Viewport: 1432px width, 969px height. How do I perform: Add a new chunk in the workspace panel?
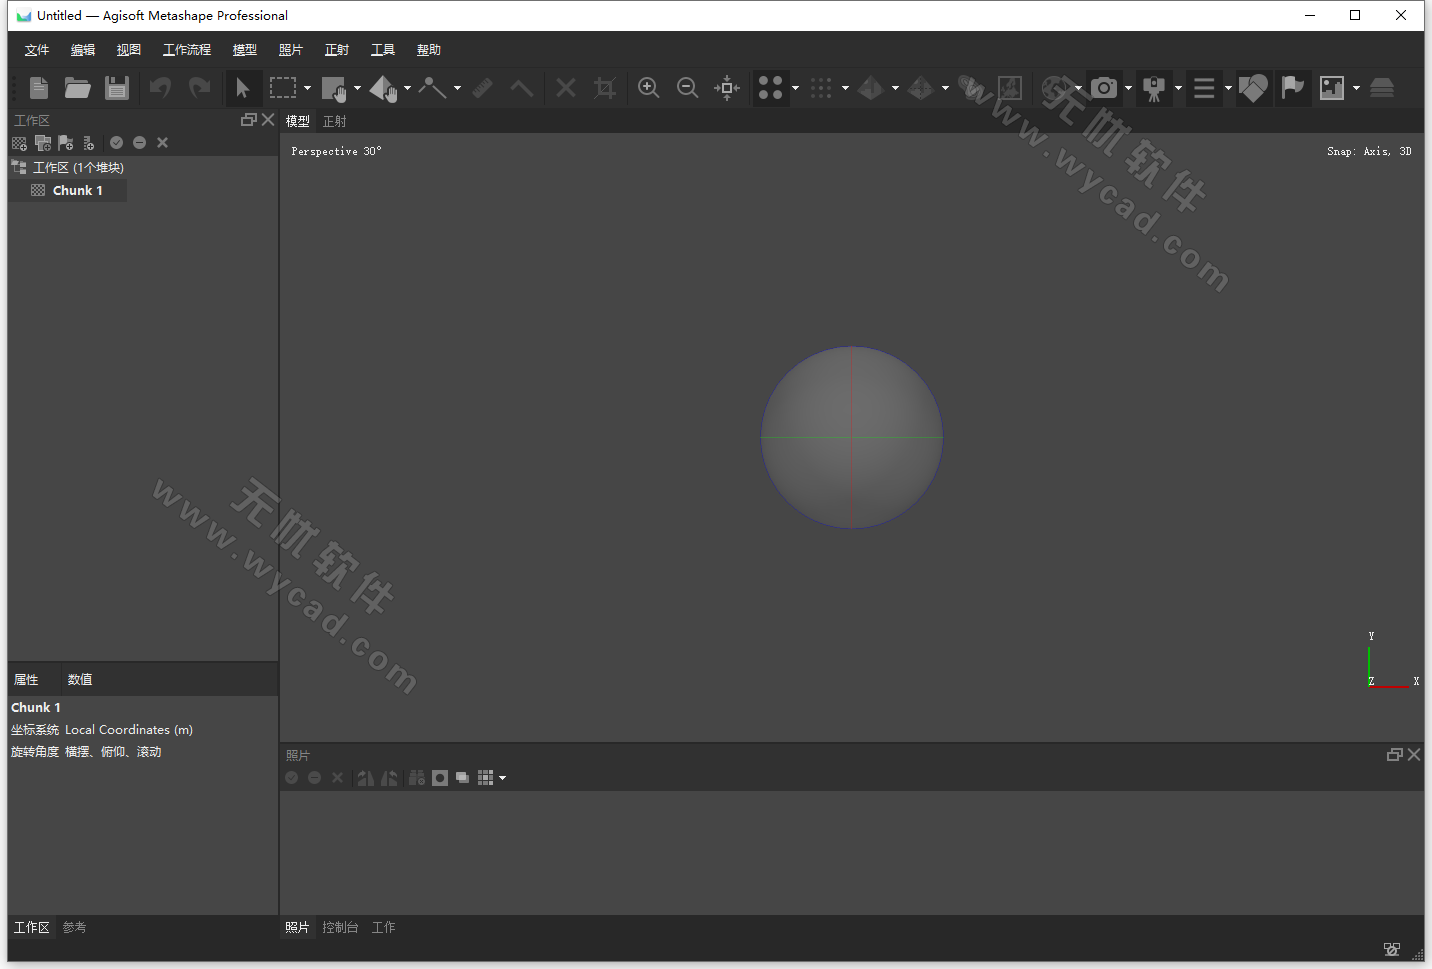coord(19,143)
